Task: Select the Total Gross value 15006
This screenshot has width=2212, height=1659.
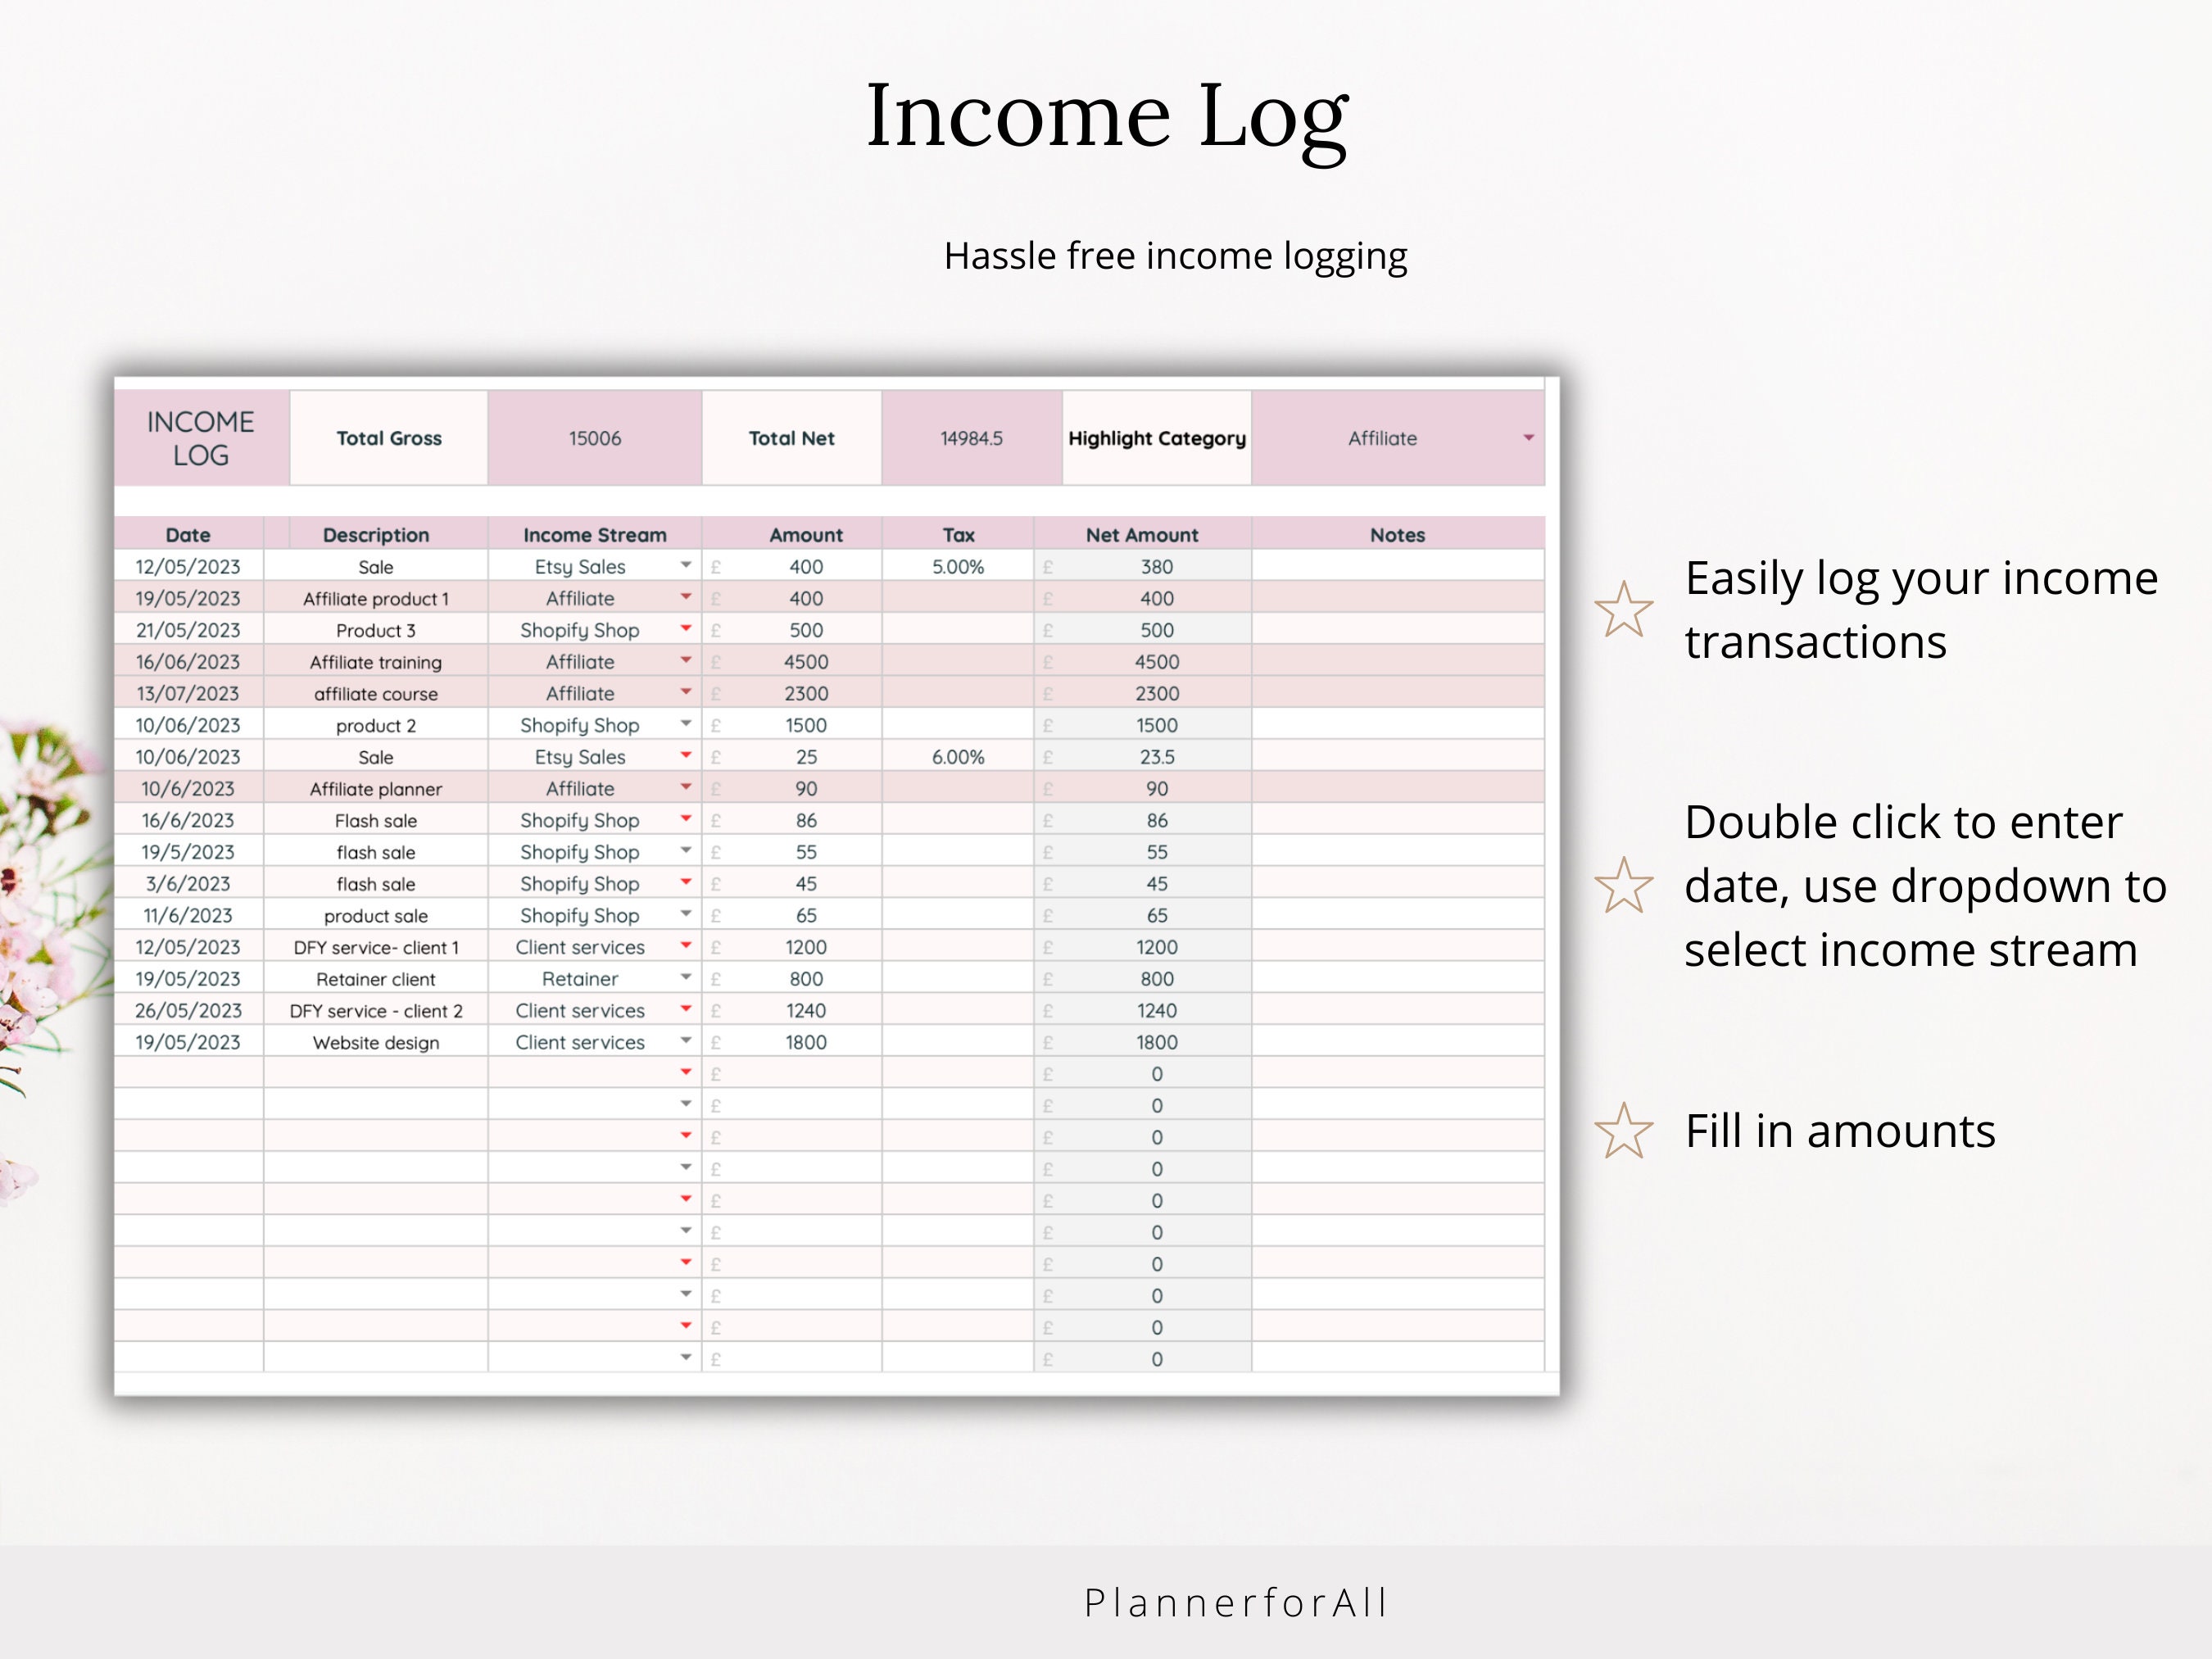Action: pyautogui.click(x=594, y=438)
